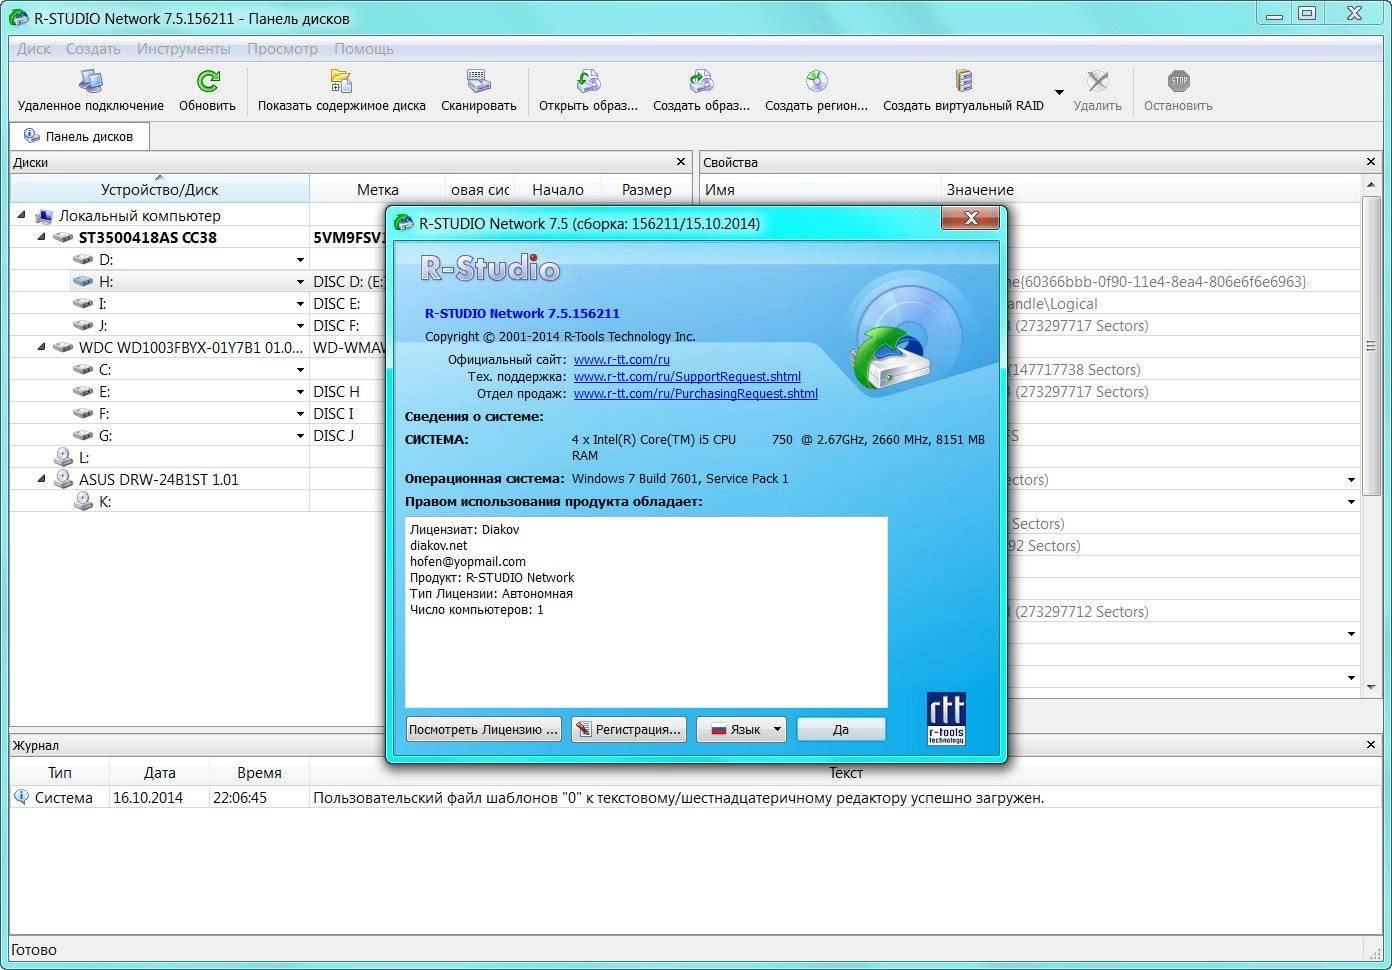Collapse the WDC WD1003FBYX drive node
1392x970 pixels.
pos(42,347)
